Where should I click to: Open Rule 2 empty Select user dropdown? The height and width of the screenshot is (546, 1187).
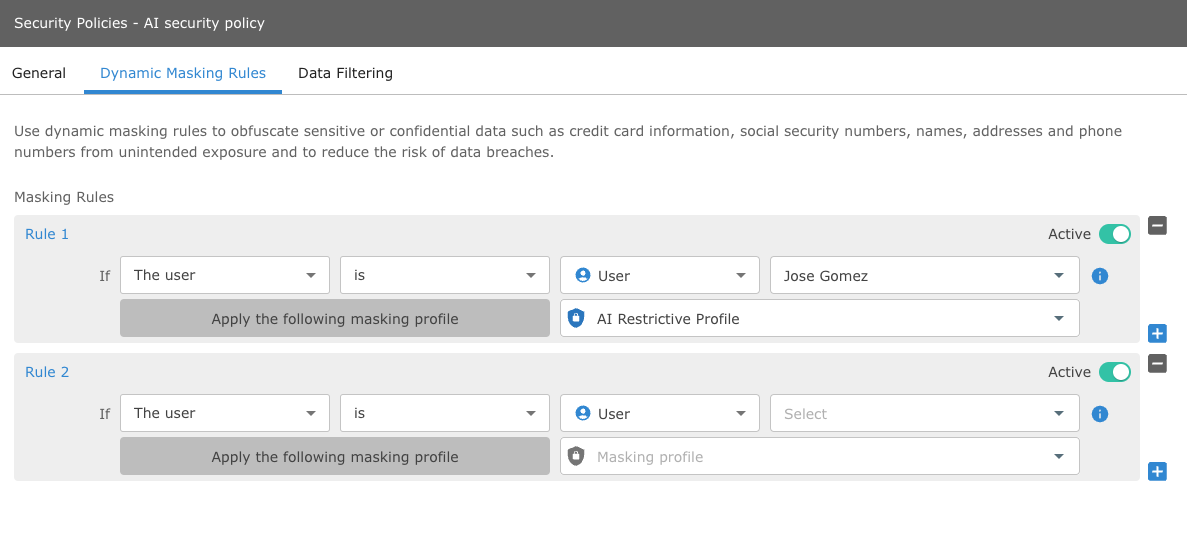pyautogui.click(x=924, y=414)
